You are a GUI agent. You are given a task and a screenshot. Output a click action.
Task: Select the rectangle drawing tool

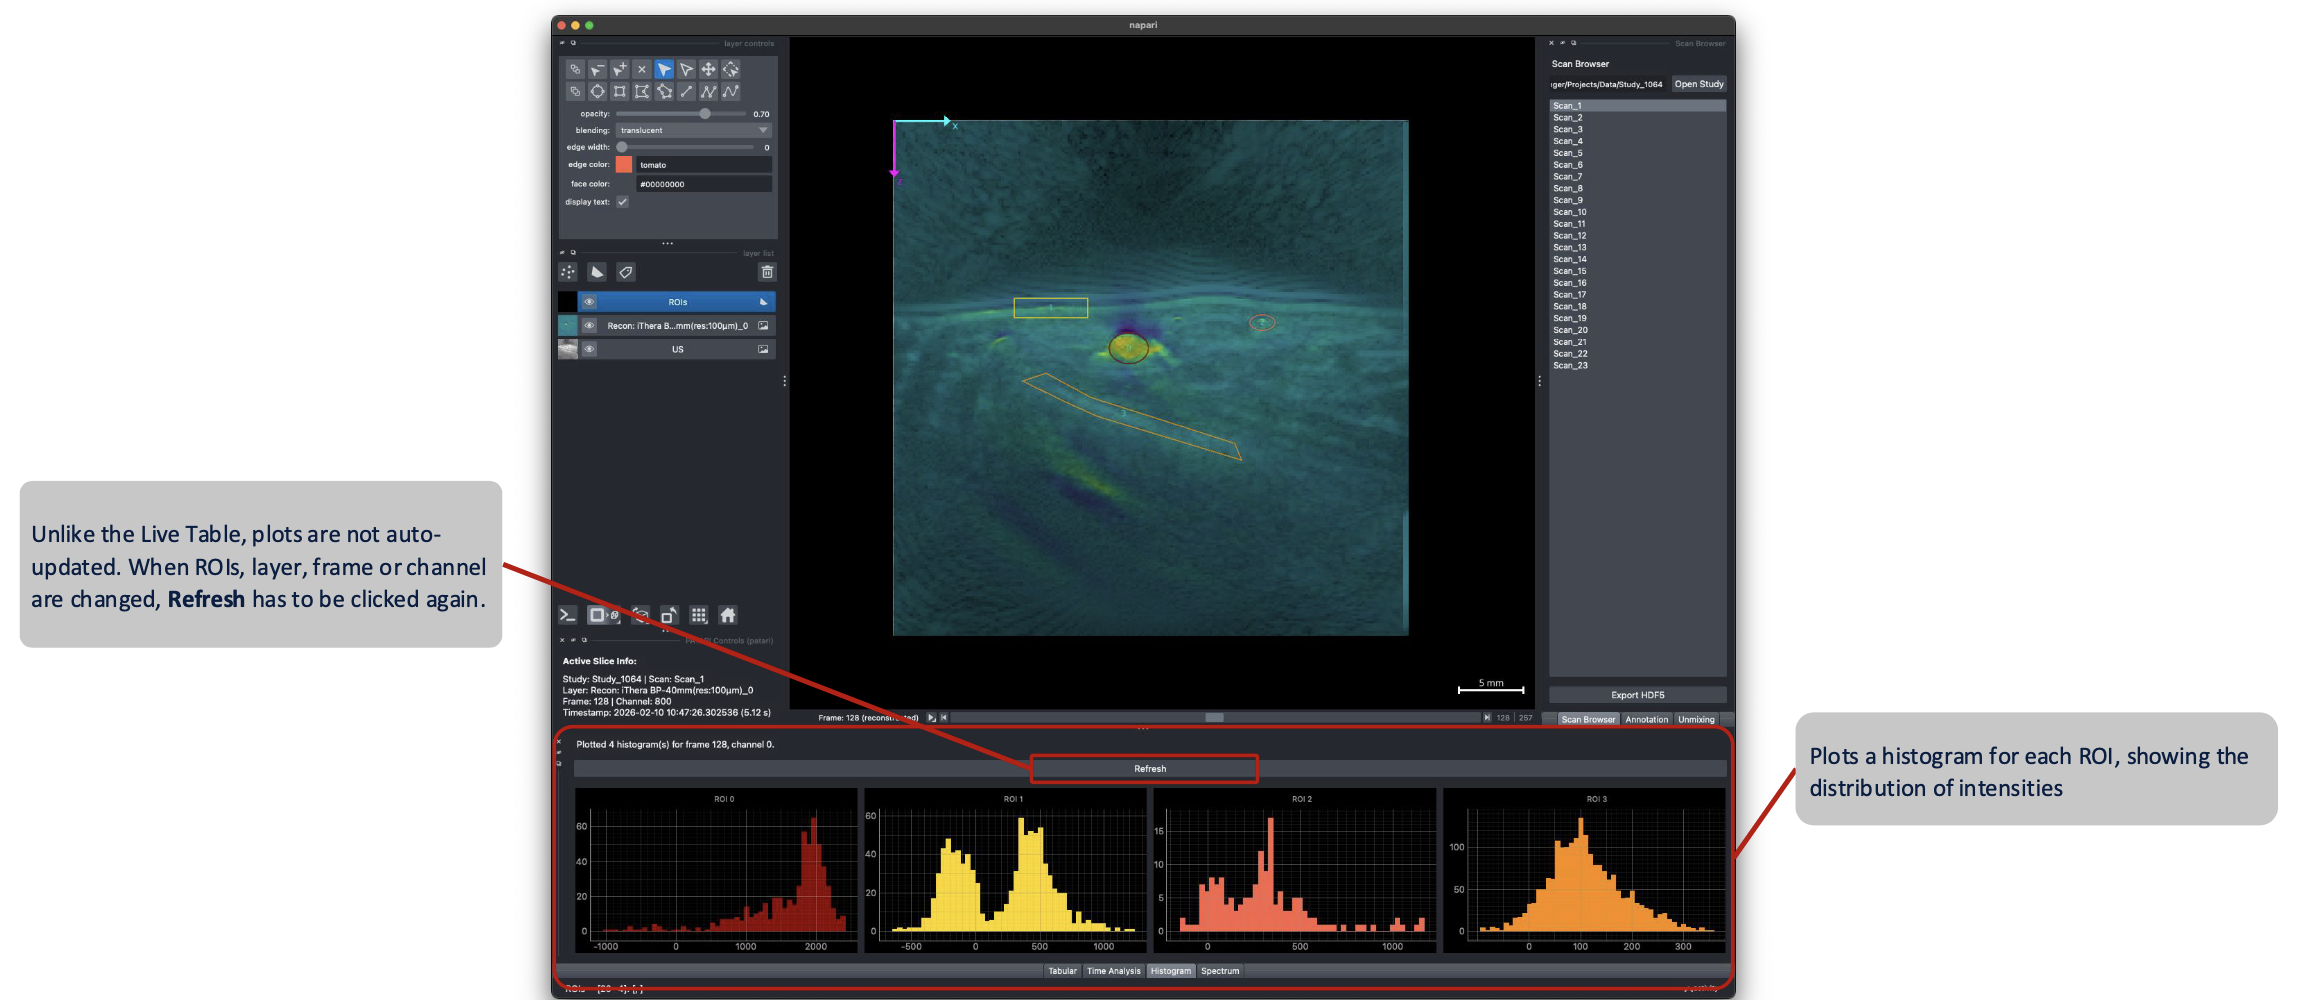619,91
